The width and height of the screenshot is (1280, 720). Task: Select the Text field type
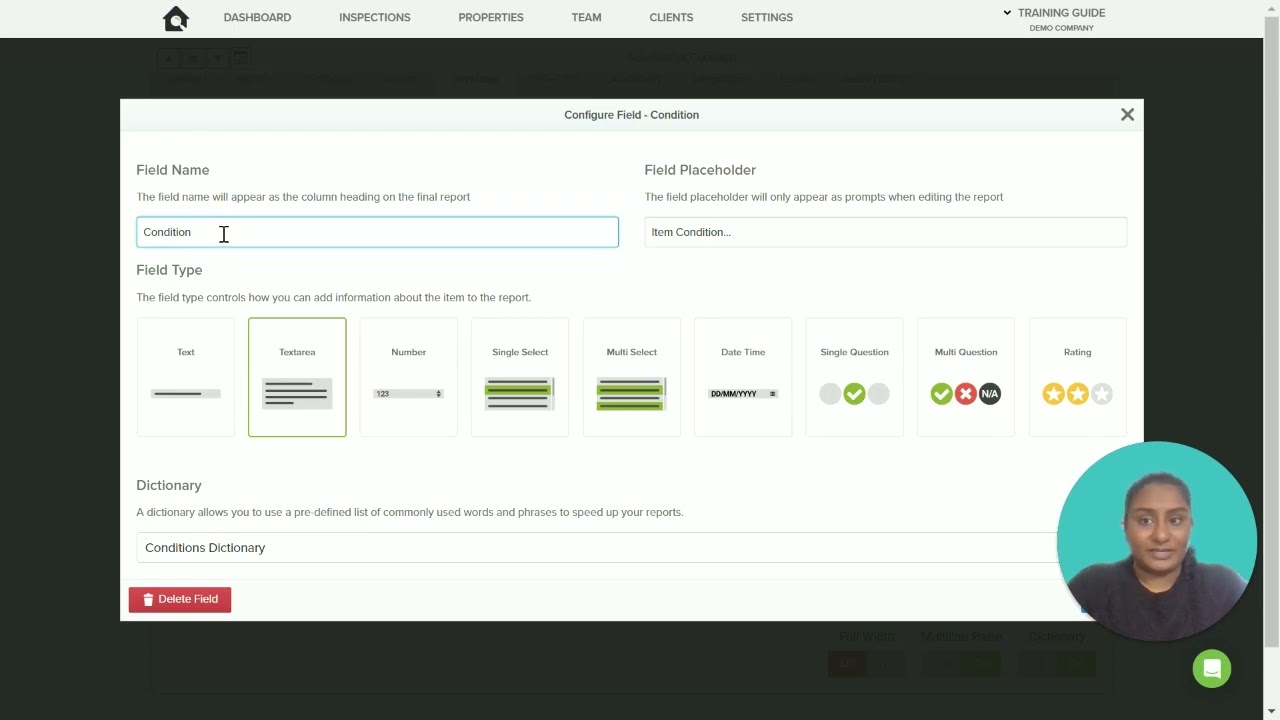(x=186, y=377)
